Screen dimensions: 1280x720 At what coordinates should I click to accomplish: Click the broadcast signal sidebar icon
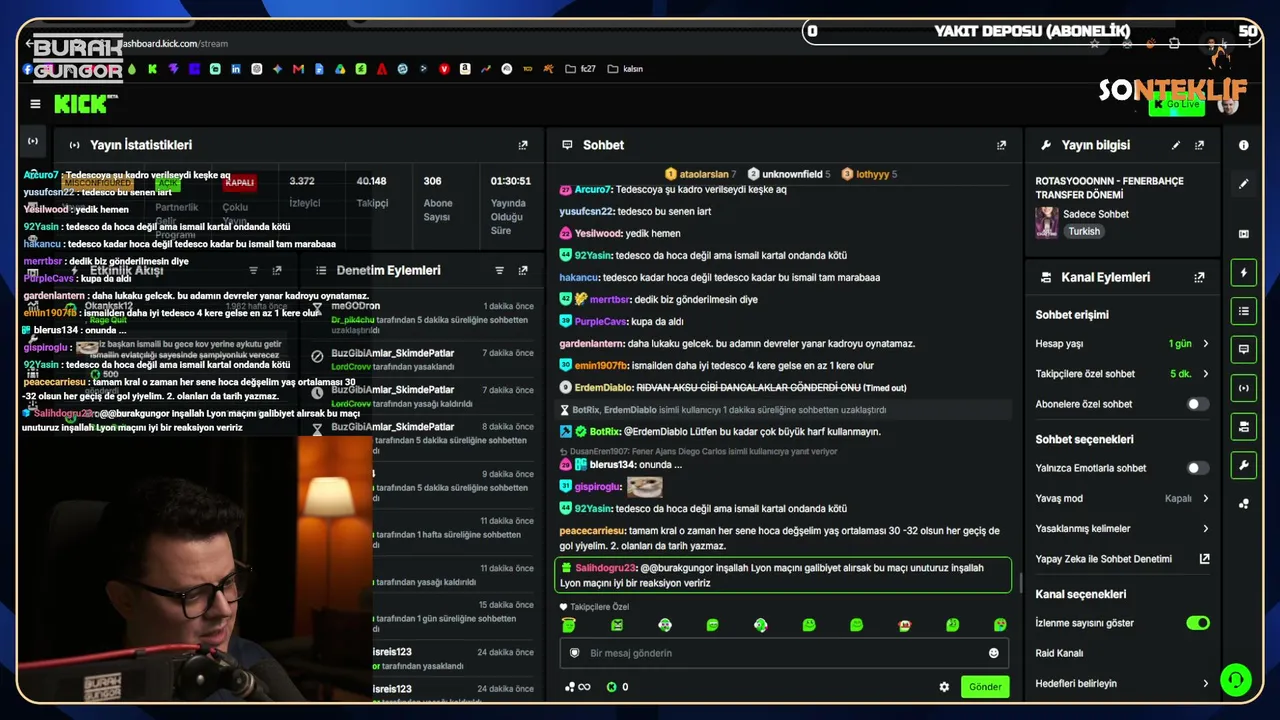(1244, 388)
